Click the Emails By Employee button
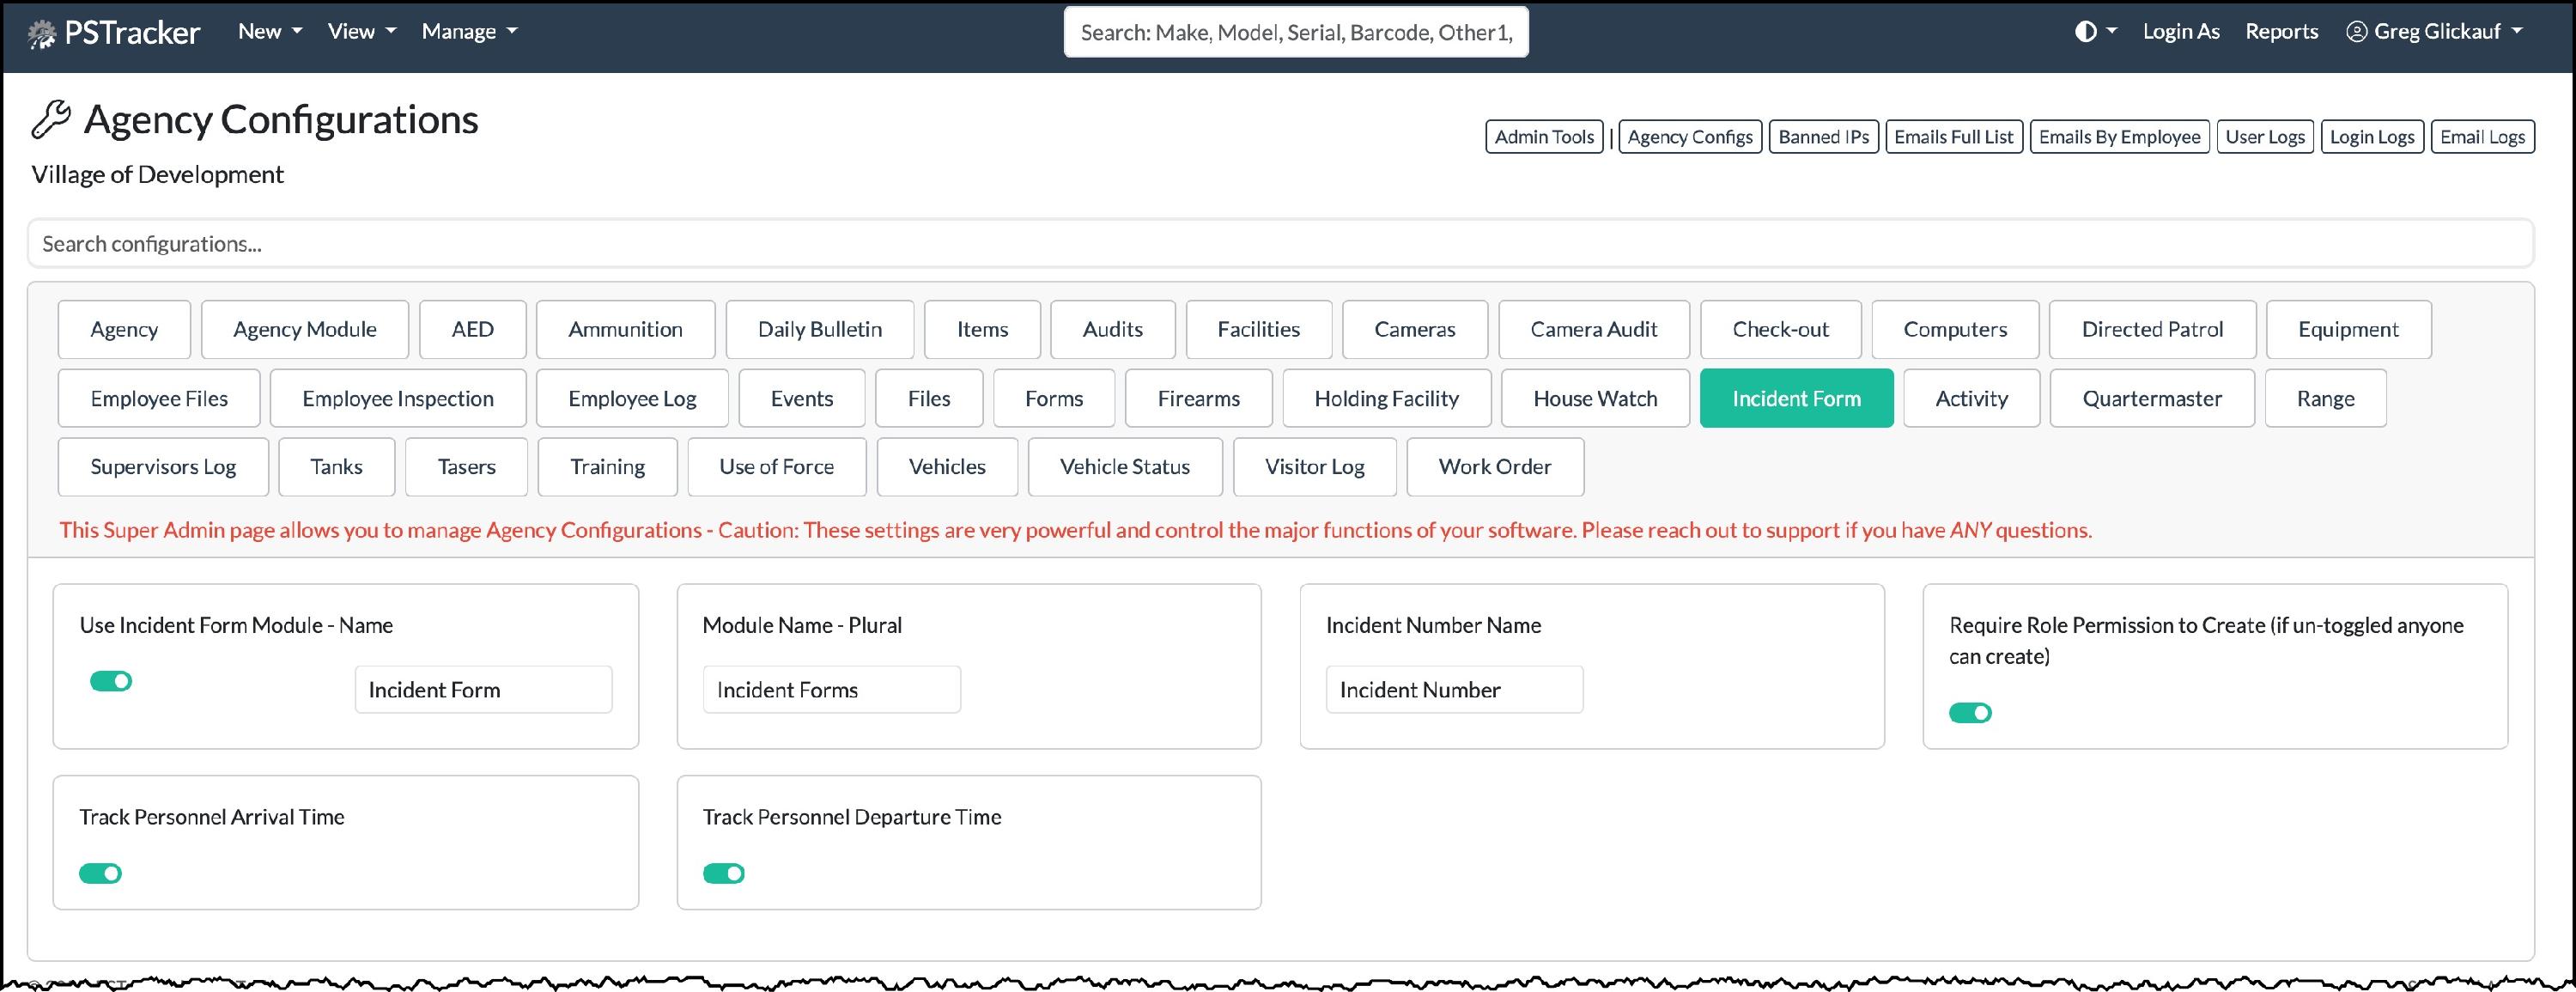This screenshot has height=992, width=2576. pos(2120,137)
